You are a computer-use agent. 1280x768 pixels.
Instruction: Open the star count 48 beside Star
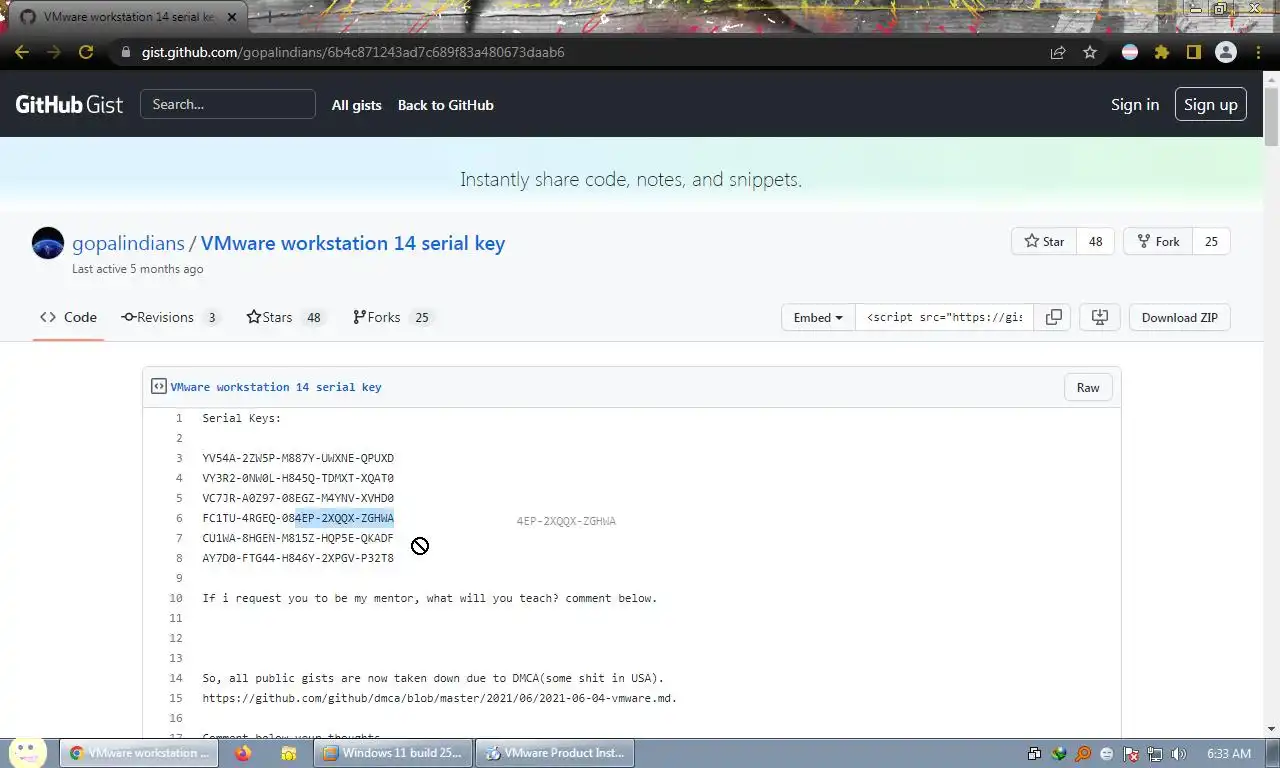(1095, 241)
